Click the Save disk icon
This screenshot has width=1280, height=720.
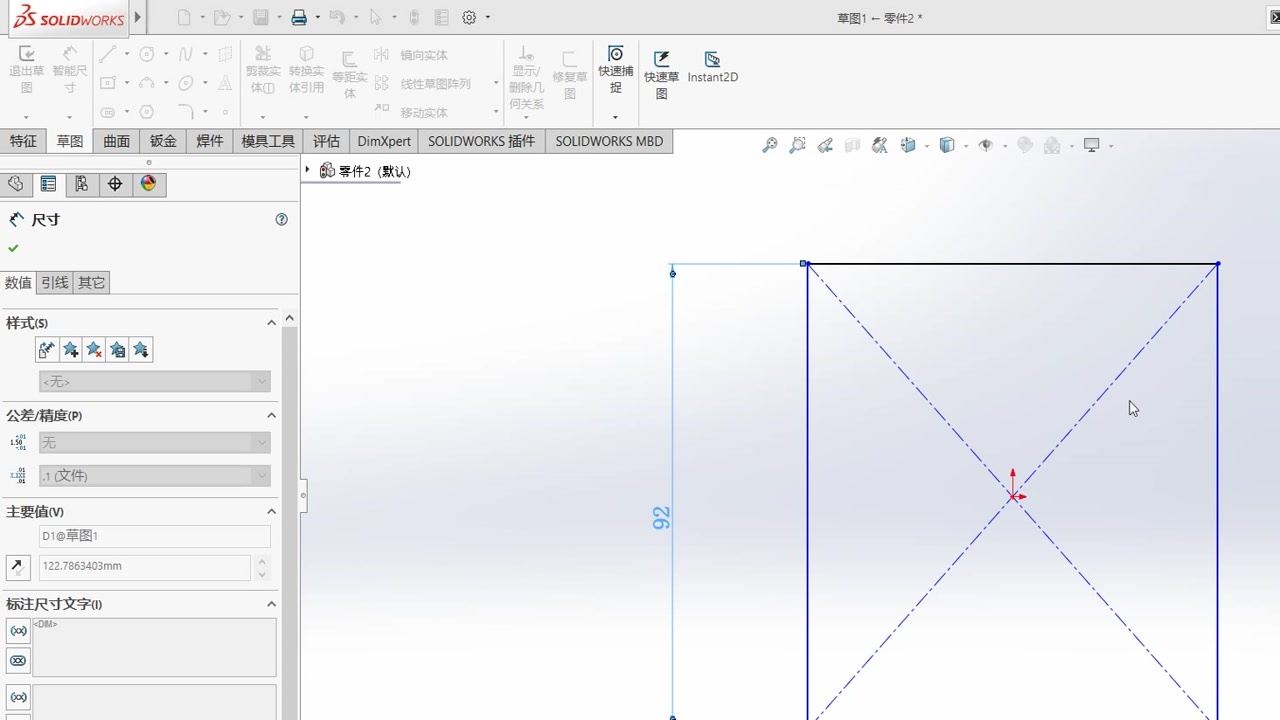[x=261, y=17]
